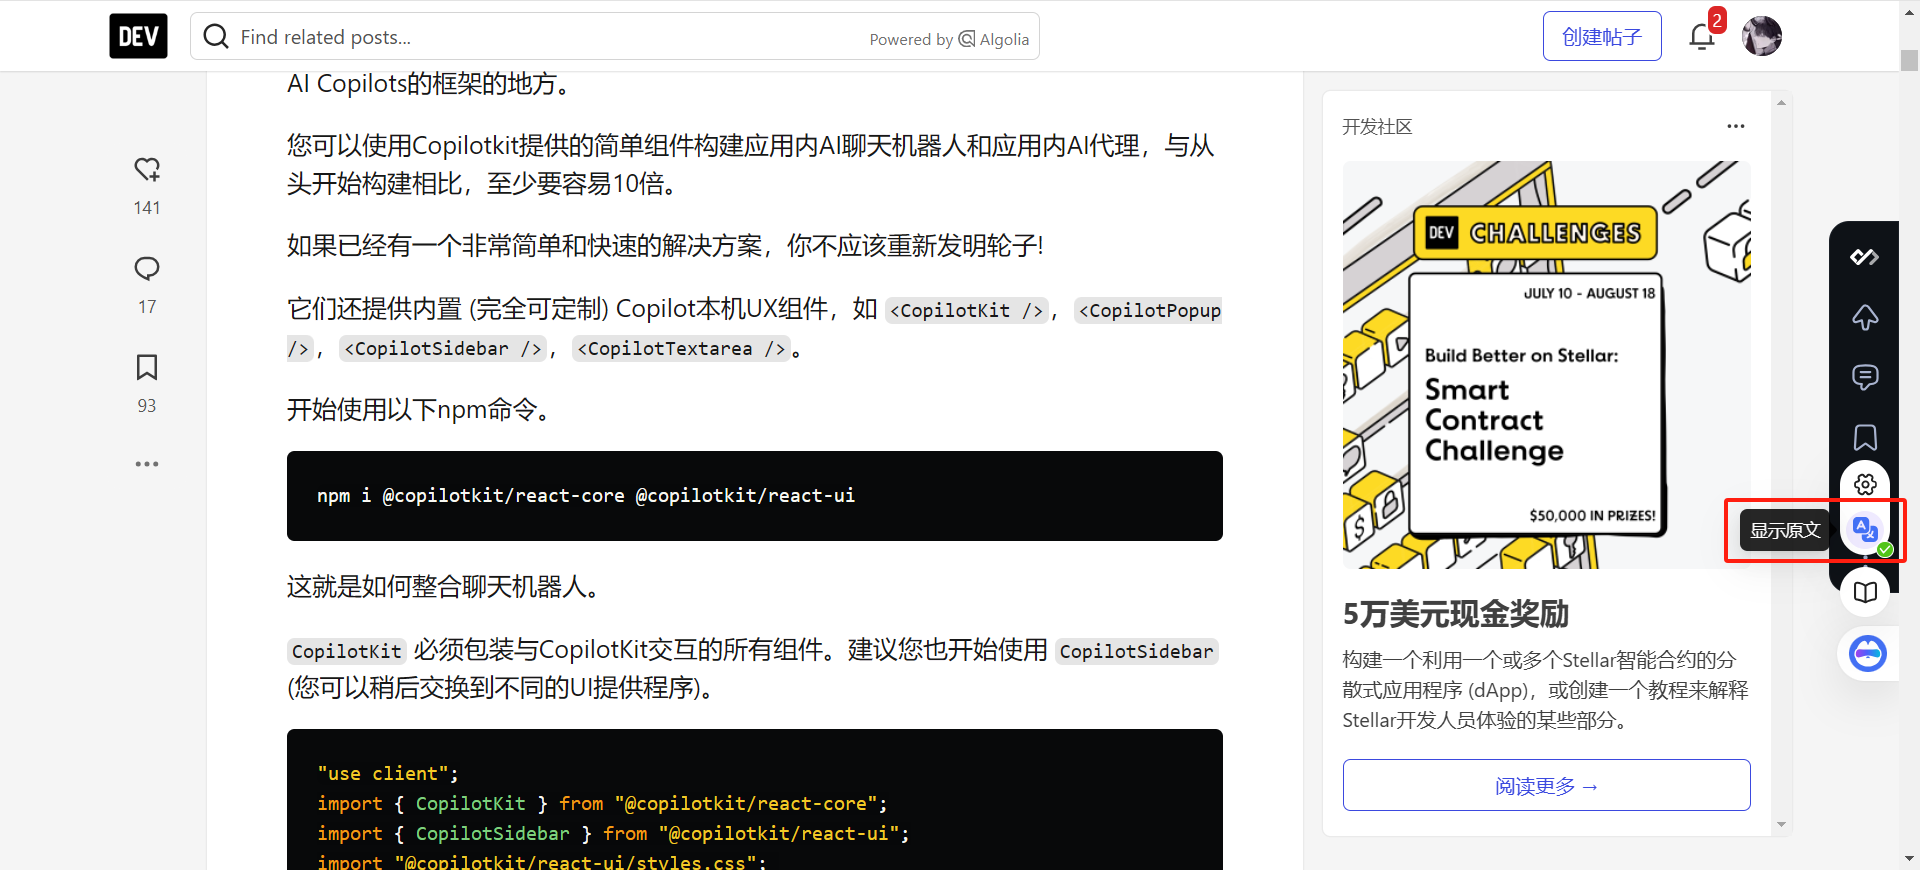Open the reading mode book icon
The image size is (1920, 870).
coord(1865,592)
